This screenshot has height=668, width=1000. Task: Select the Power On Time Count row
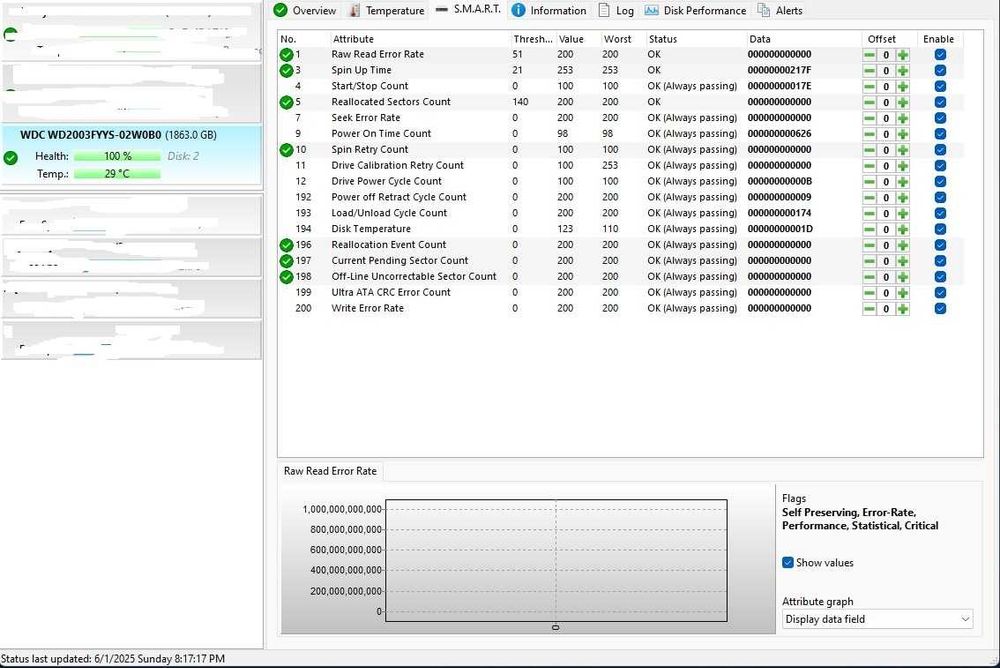(x=621, y=134)
